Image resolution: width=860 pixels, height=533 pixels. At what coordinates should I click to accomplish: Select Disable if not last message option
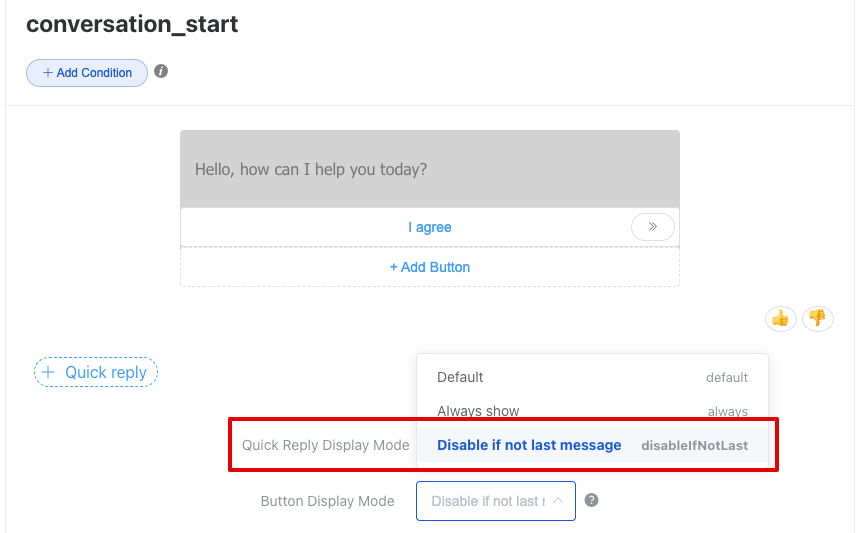click(x=529, y=445)
